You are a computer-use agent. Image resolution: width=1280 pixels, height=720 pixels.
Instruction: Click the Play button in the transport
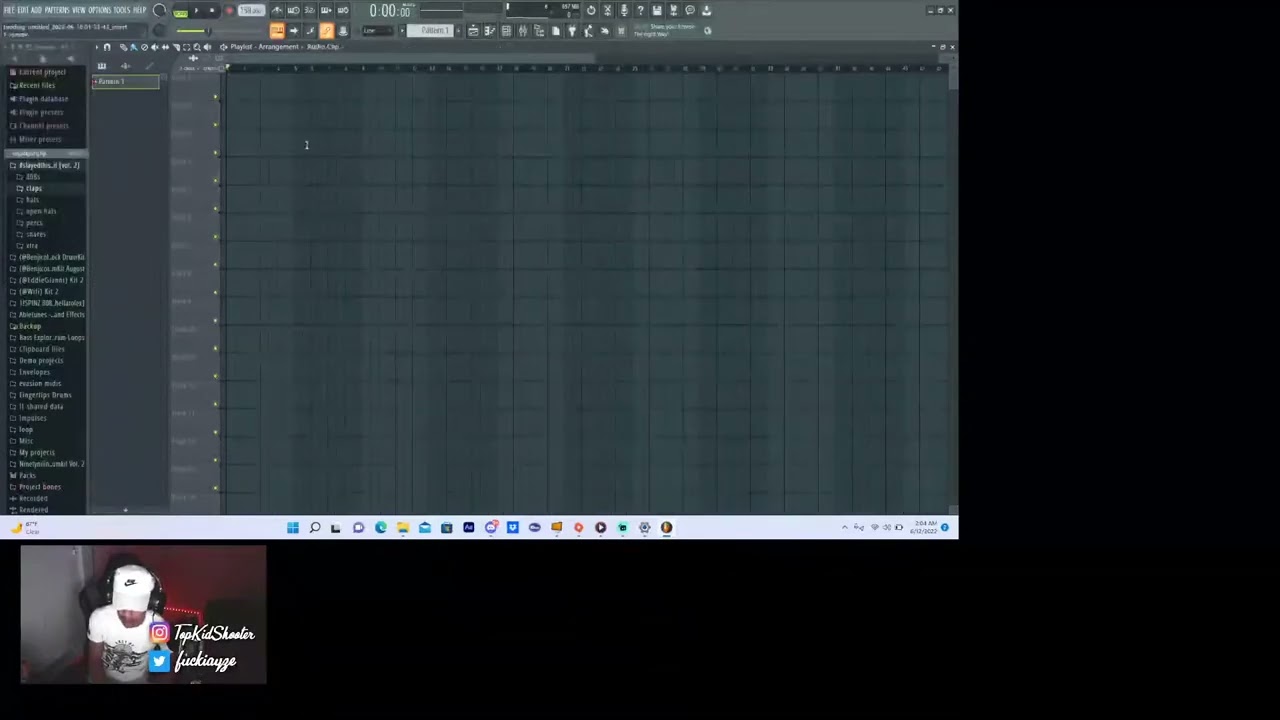(x=196, y=10)
